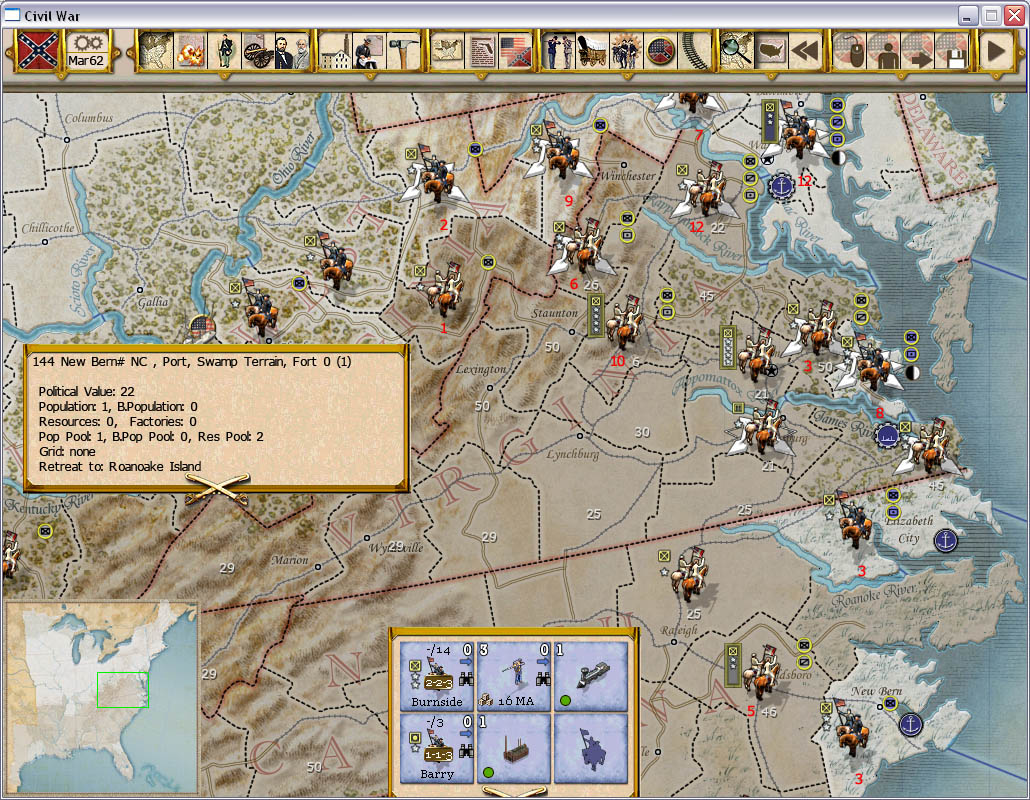Viewport: 1030px width, 800px height.
Task: Click blue move arrow on Burnside card
Action: 466,662
